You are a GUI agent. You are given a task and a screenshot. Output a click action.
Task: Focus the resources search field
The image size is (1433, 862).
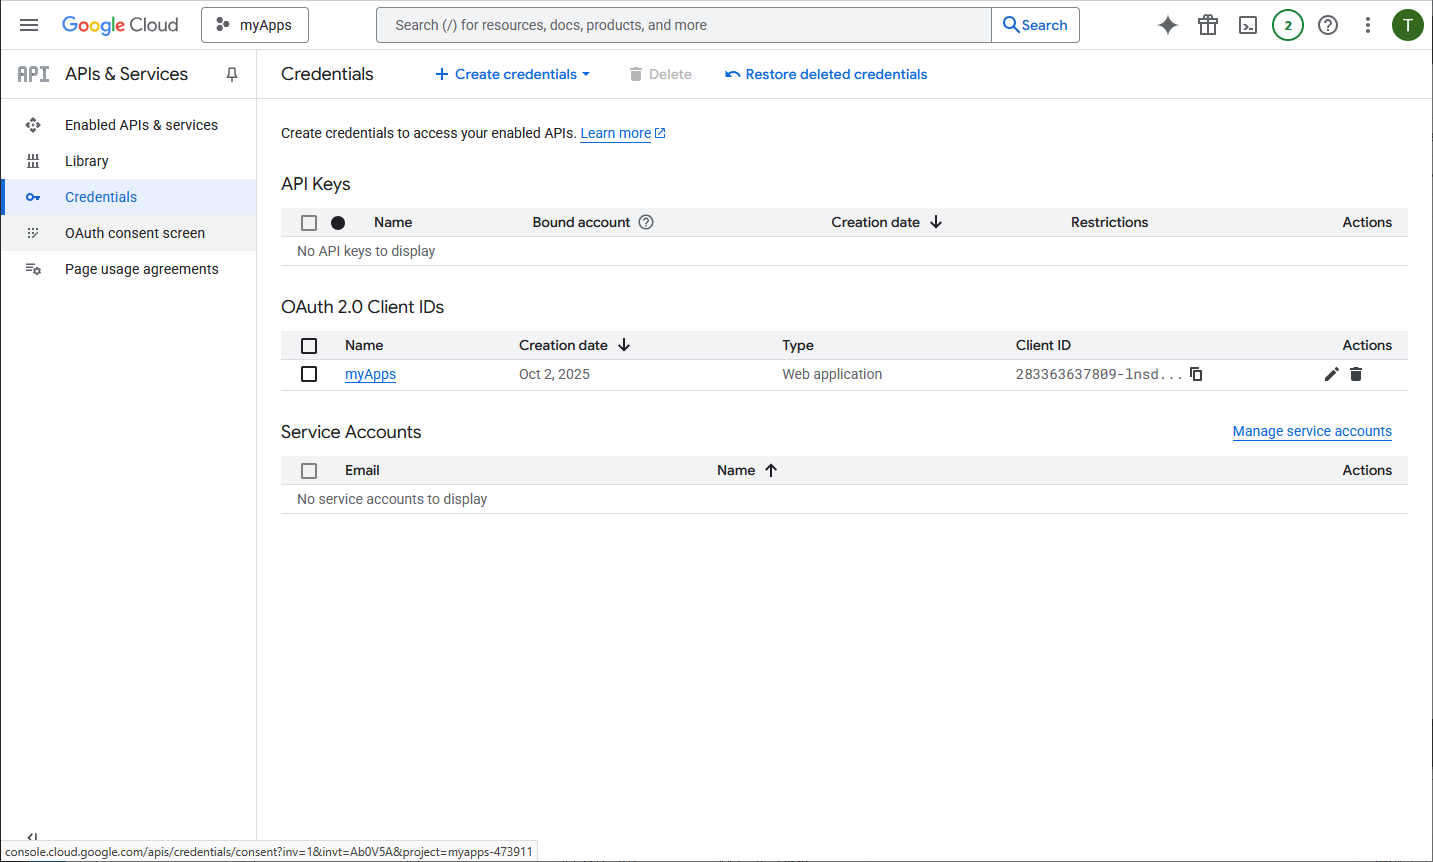tap(684, 25)
